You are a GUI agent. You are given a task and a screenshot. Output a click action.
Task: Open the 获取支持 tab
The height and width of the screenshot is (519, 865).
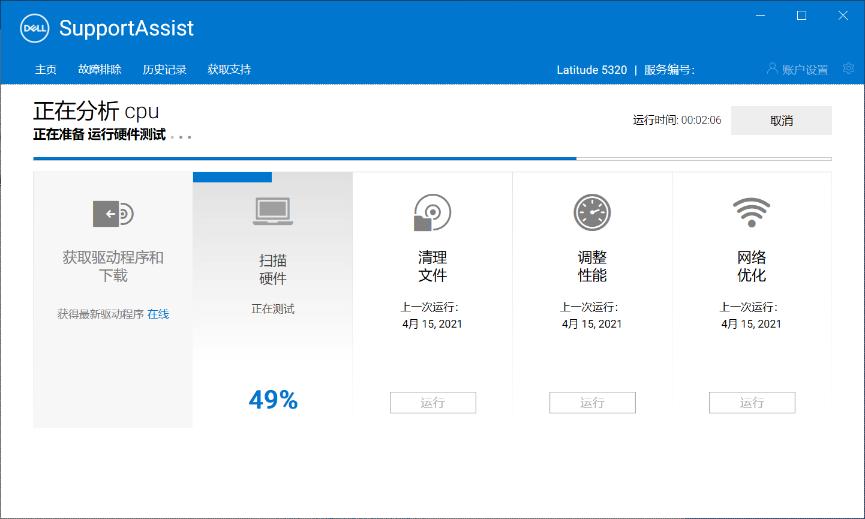[229, 69]
